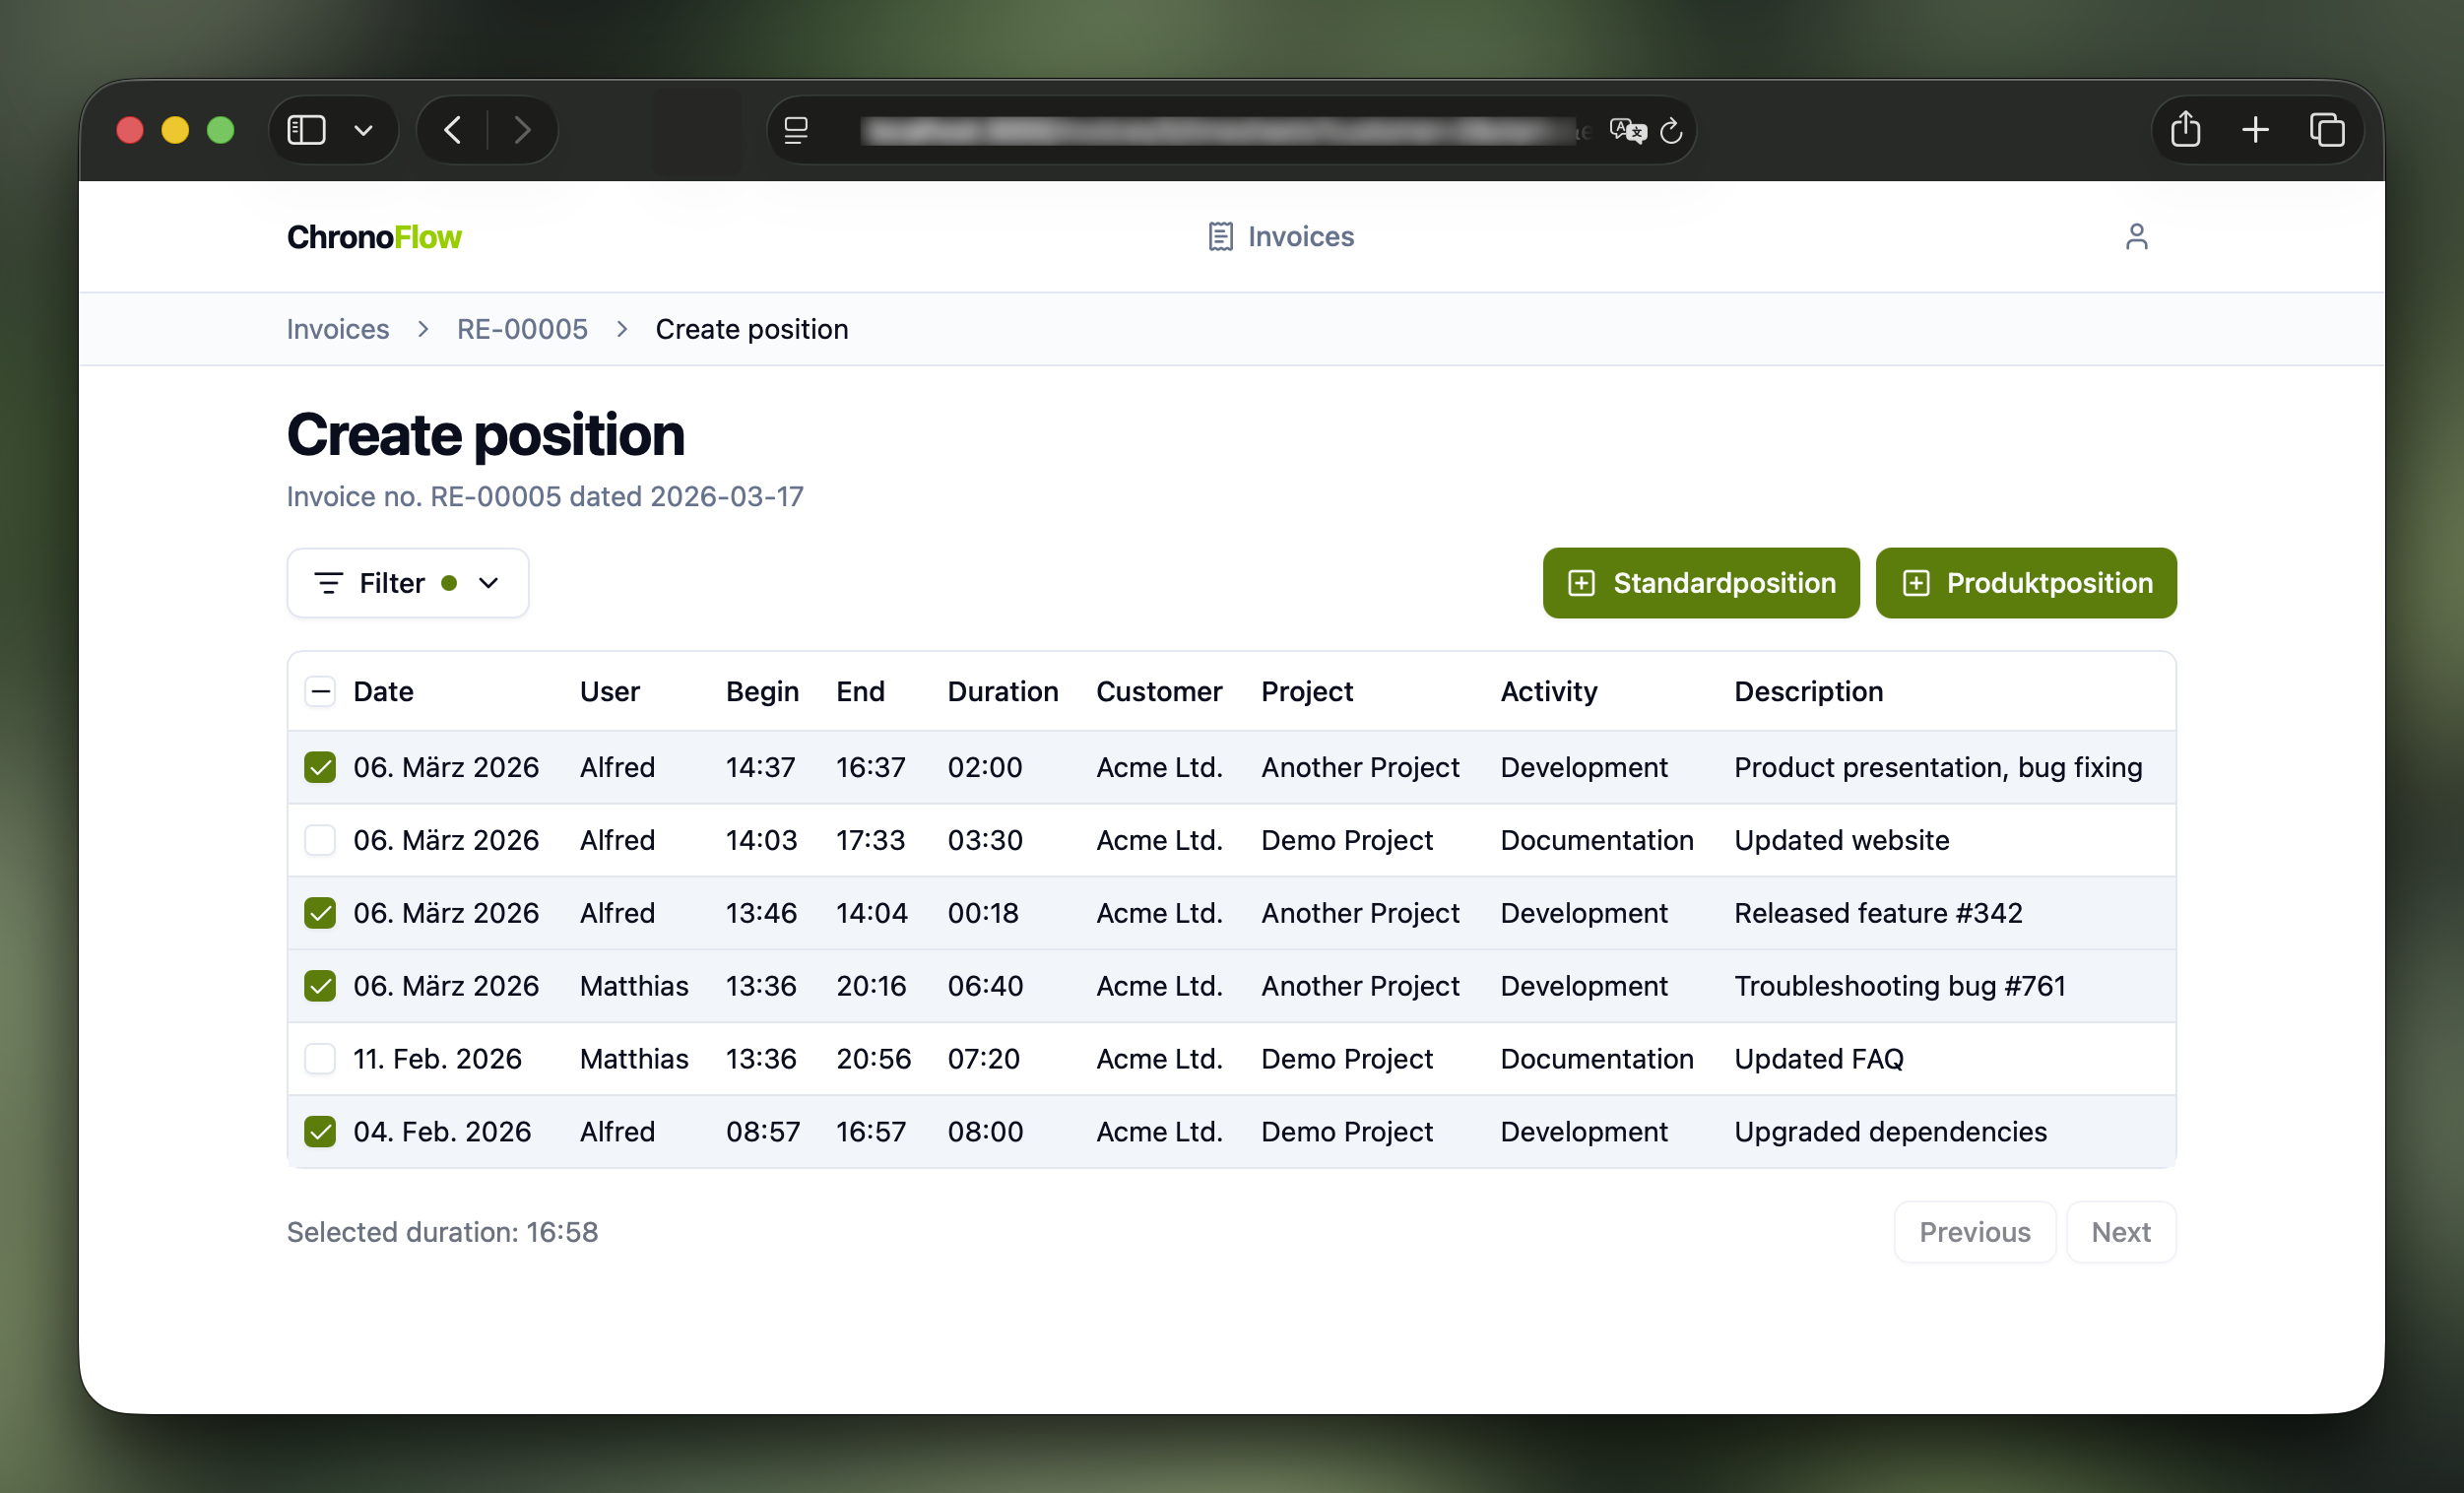Open the RE-00005 breadcrumb link

coord(521,328)
